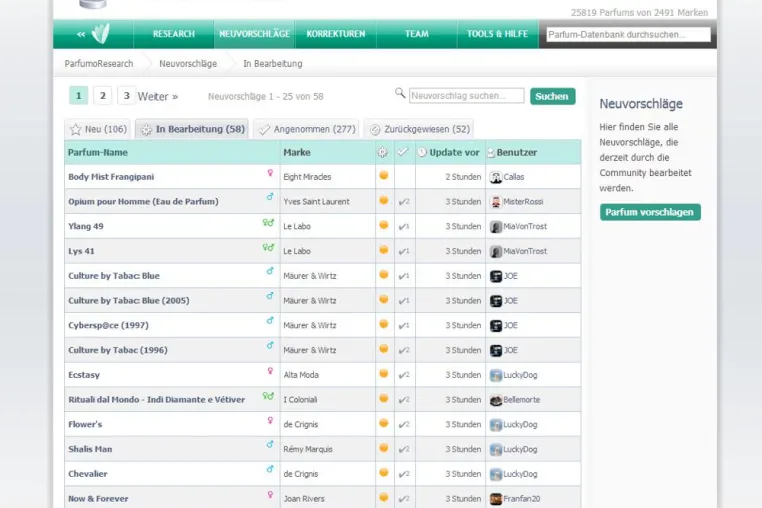Go to page 2
This screenshot has height=508, width=762.
103,96
